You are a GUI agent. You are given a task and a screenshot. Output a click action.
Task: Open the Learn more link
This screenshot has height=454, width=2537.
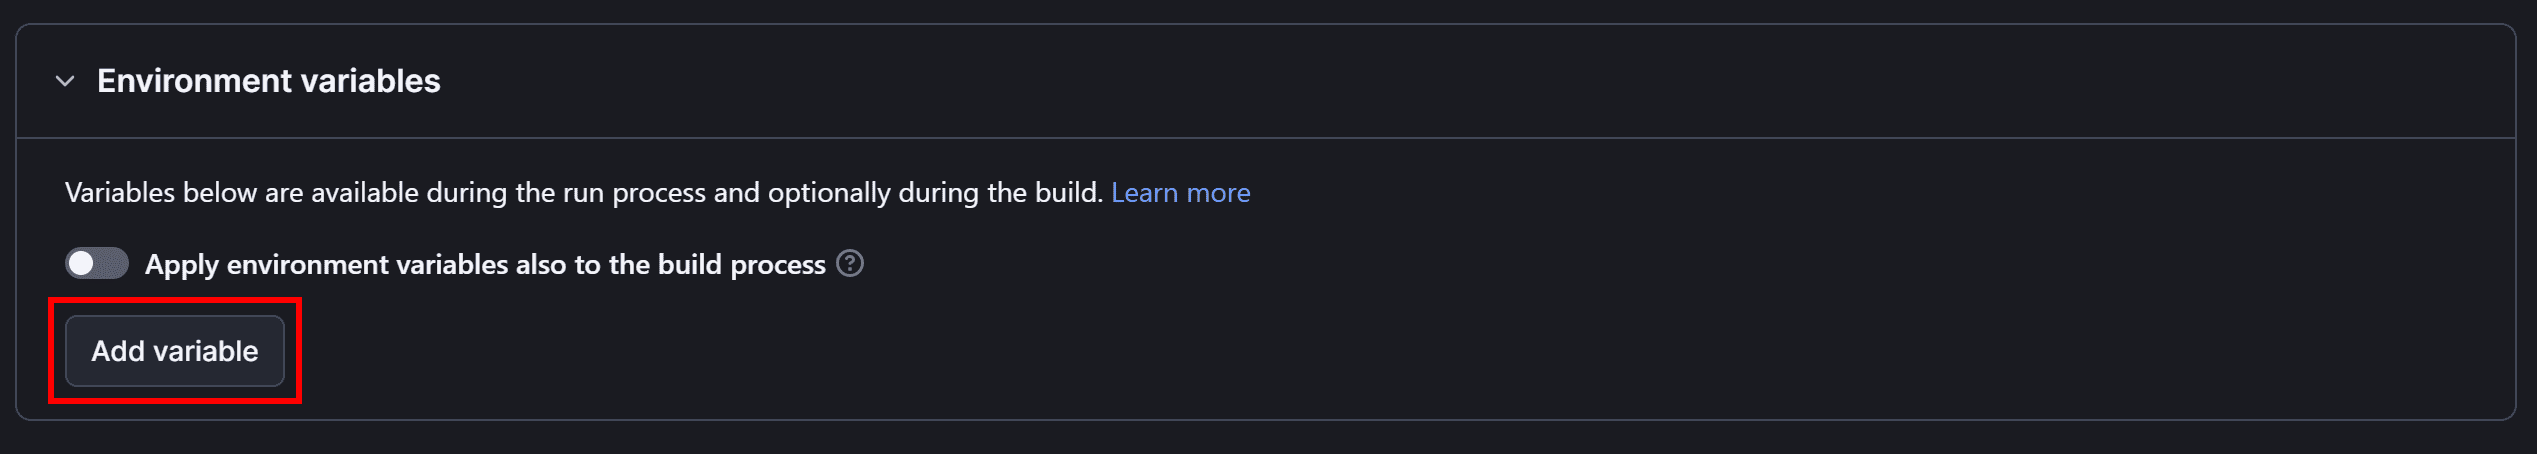pyautogui.click(x=1180, y=192)
